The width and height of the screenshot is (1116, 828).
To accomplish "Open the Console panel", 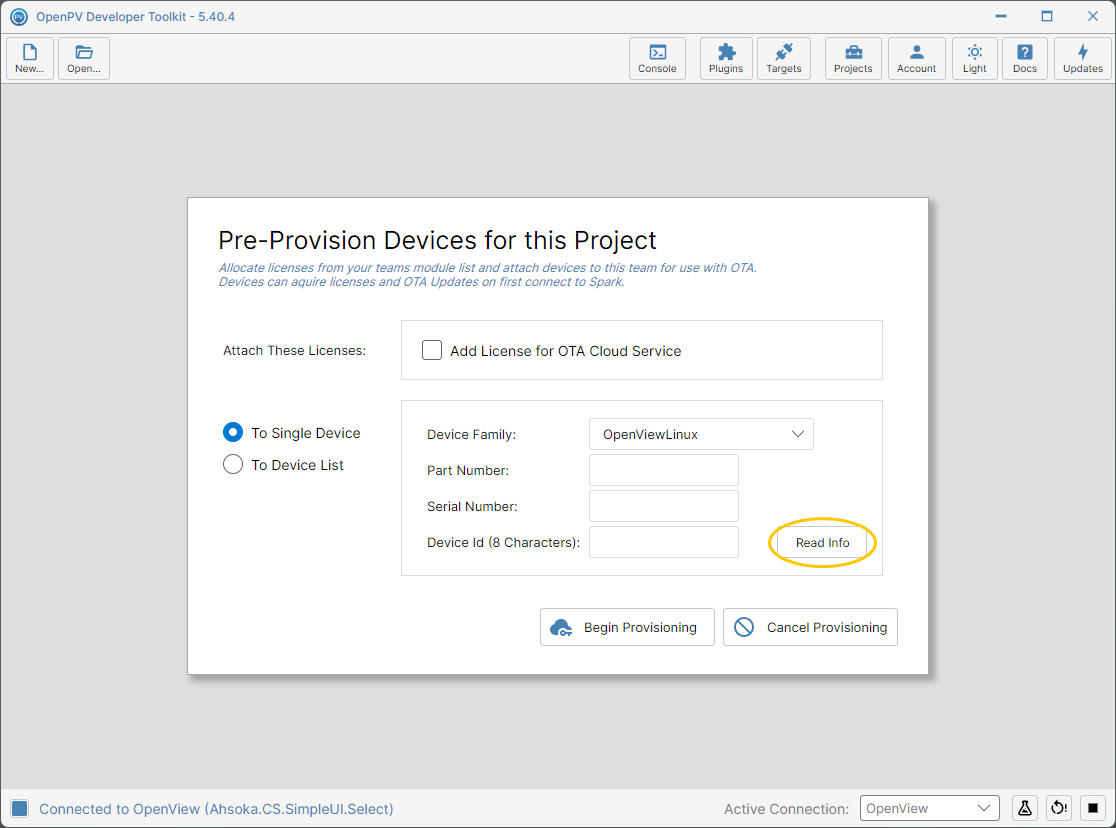I will click(x=657, y=58).
